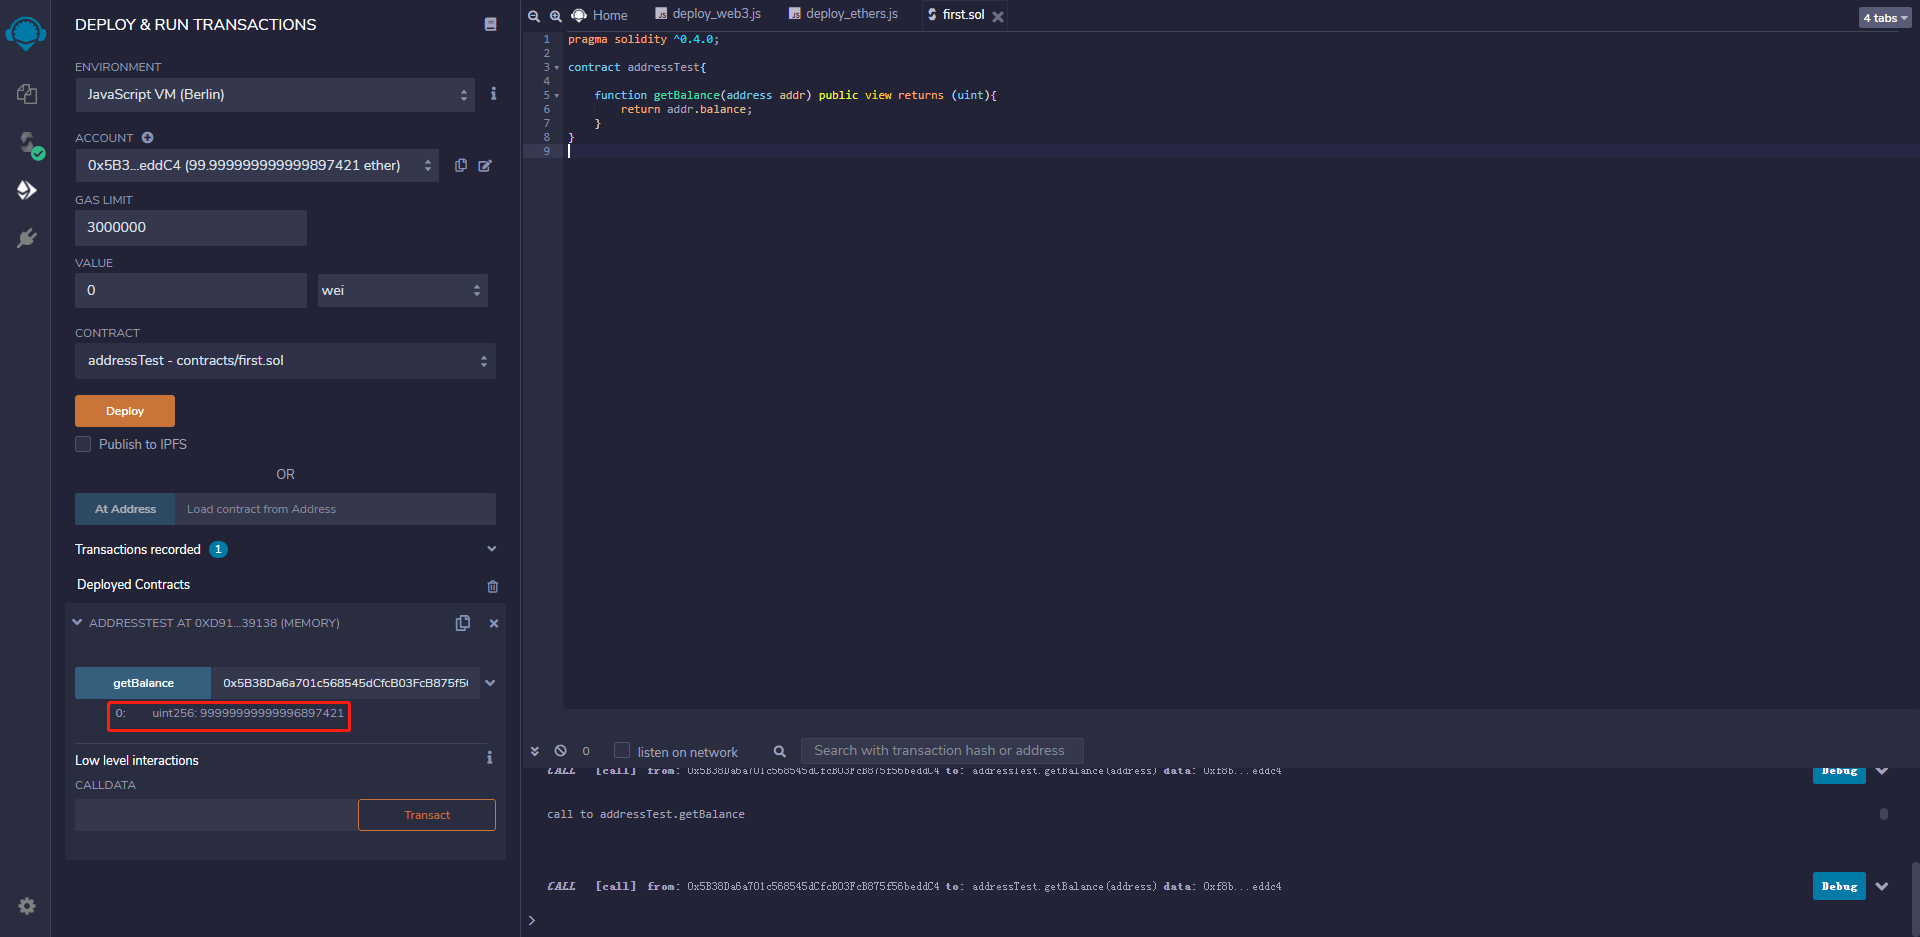Open the 4 tabs dropdown

[x=1885, y=18]
